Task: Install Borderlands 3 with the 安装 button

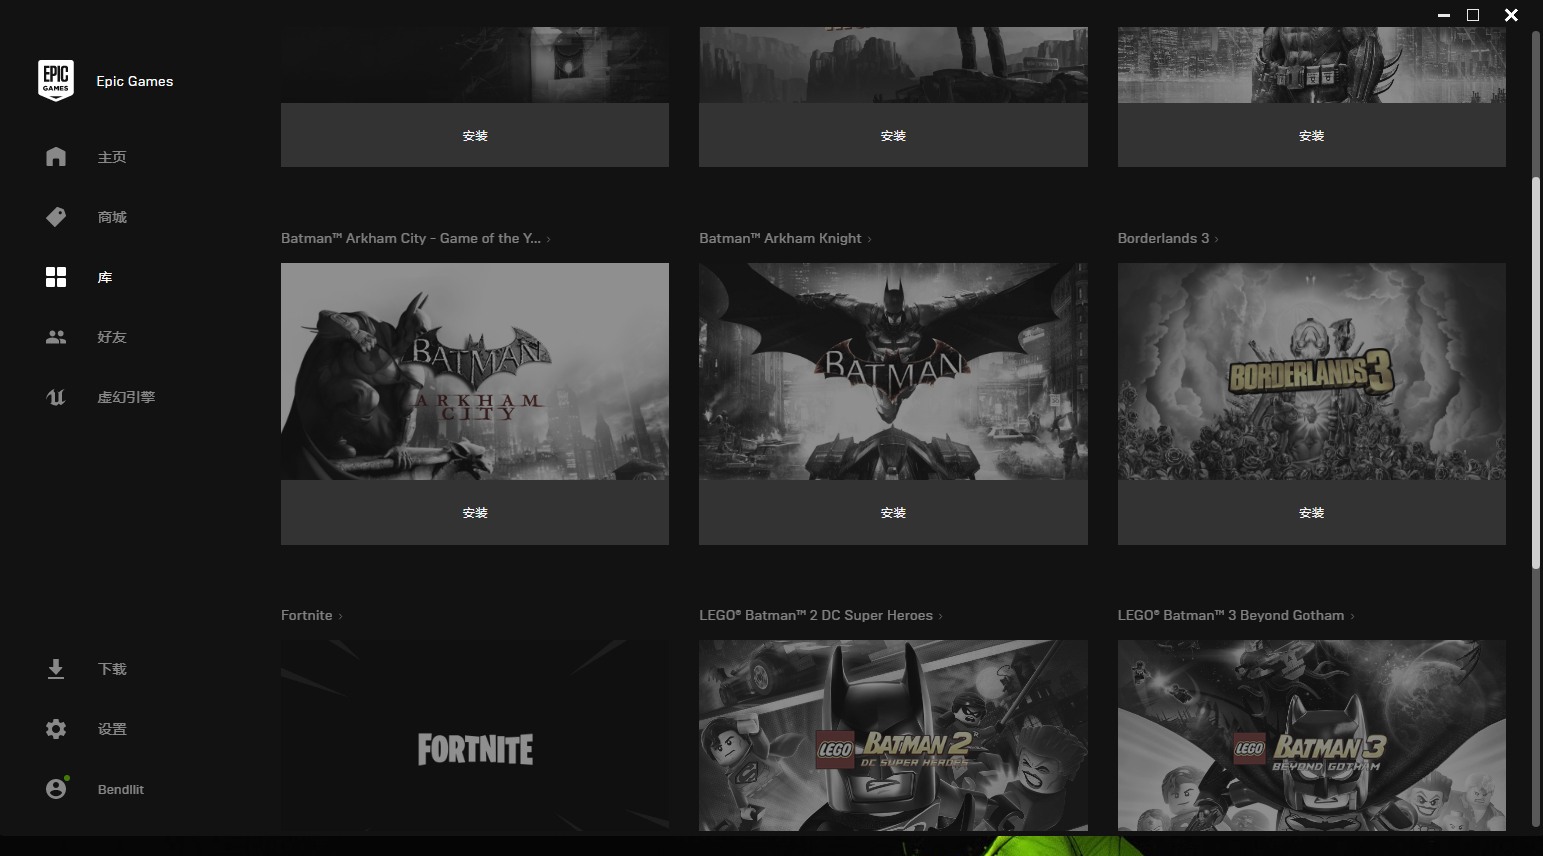Action: (x=1311, y=512)
